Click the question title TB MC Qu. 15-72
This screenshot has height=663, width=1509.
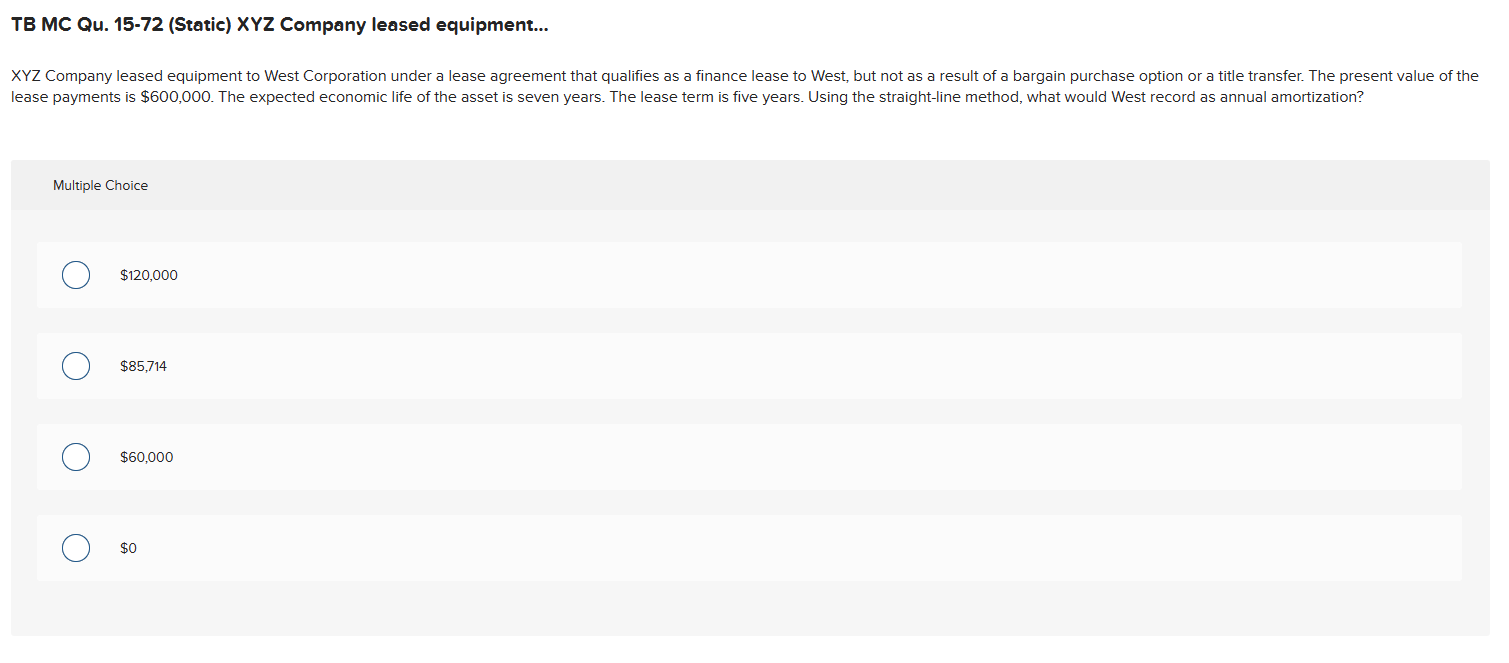[x=278, y=24]
